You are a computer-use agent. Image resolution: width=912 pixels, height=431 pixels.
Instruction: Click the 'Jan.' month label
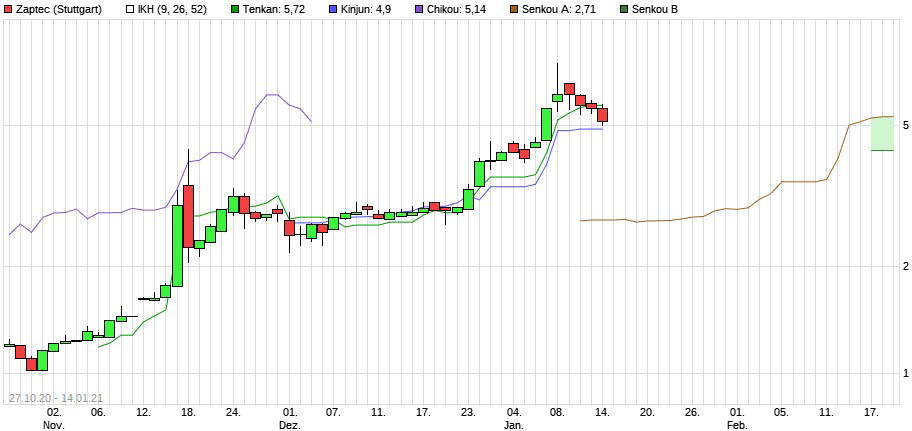pyautogui.click(x=513, y=425)
